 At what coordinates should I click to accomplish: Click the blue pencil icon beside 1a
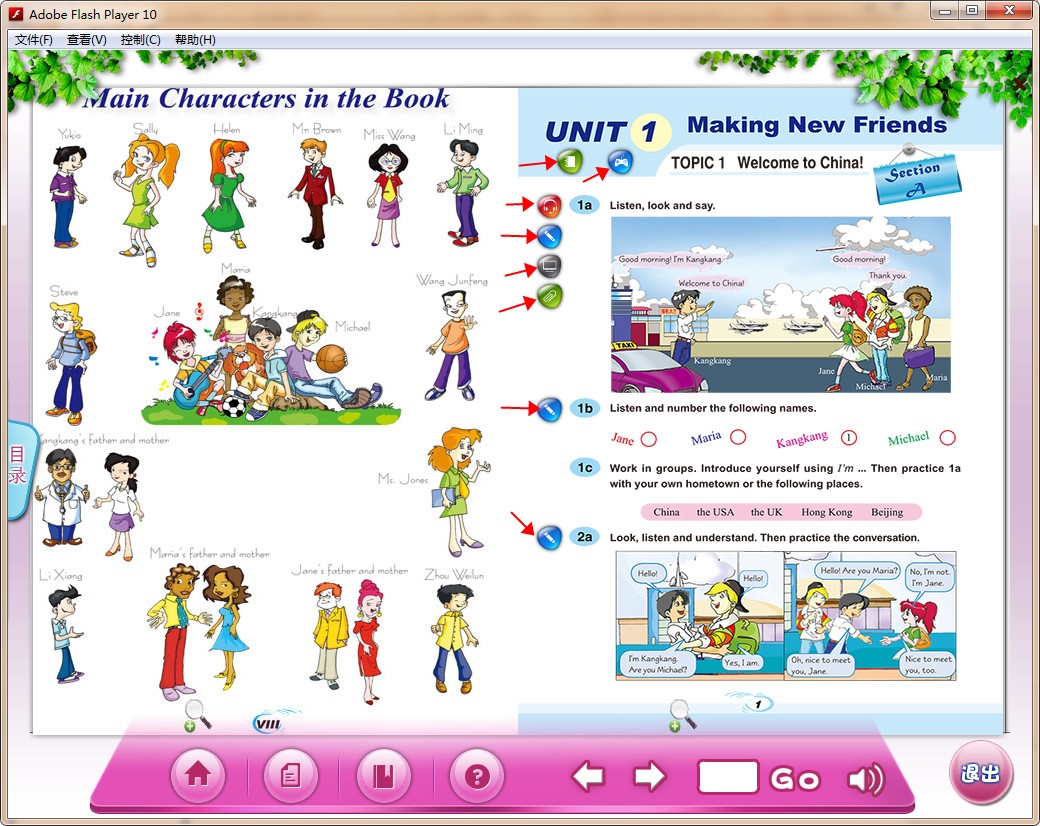549,236
